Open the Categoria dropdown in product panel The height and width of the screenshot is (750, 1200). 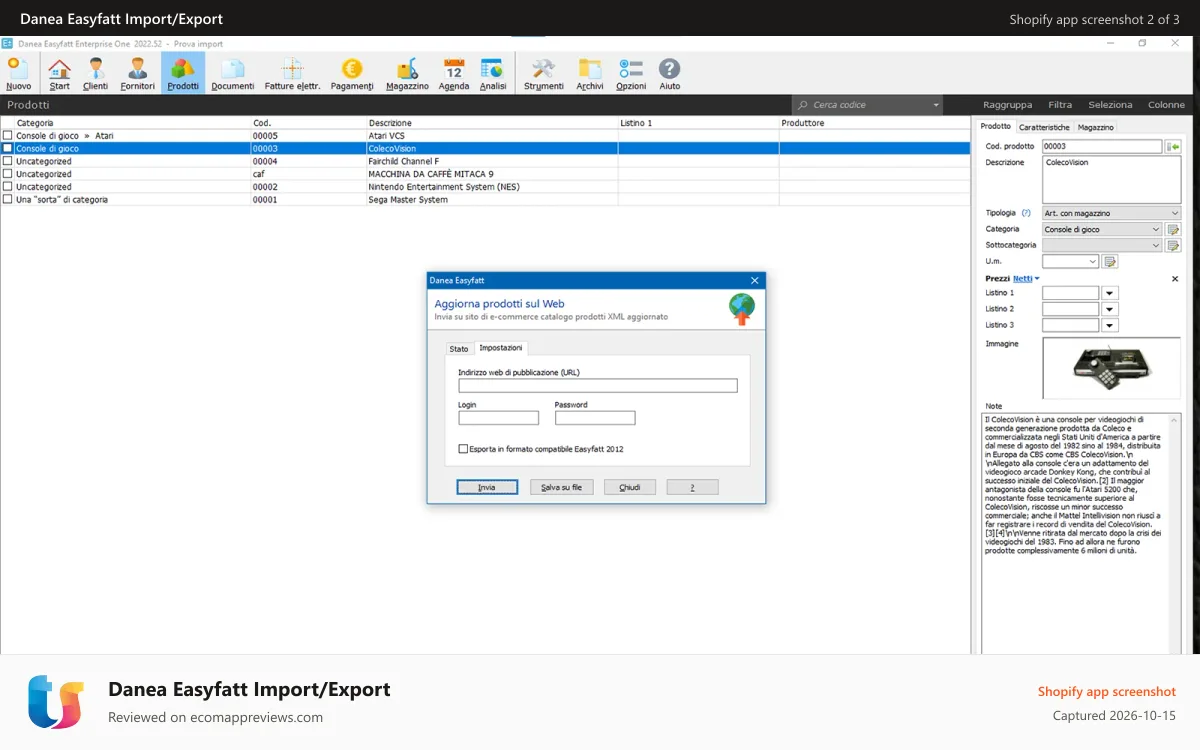(1156, 230)
